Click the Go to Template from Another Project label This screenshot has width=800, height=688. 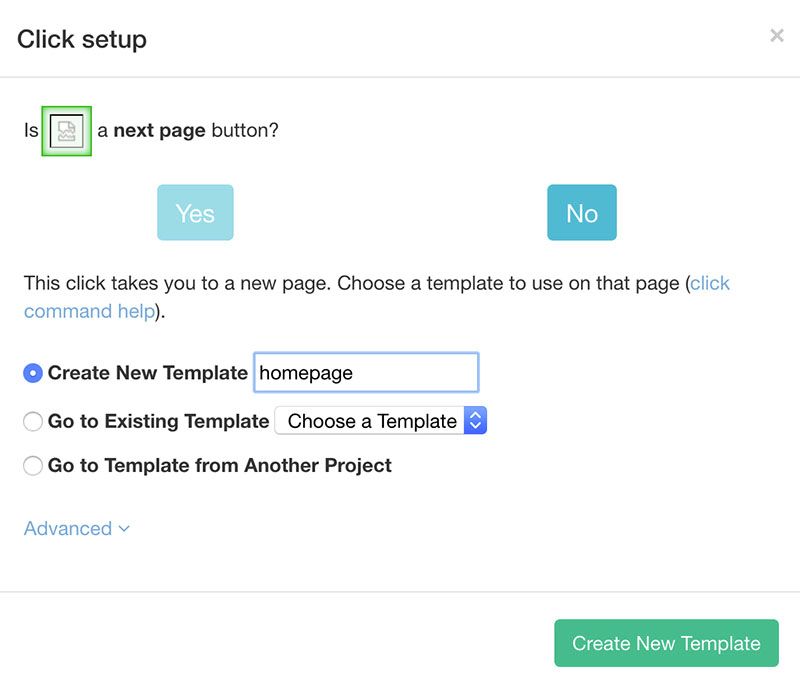coord(219,465)
